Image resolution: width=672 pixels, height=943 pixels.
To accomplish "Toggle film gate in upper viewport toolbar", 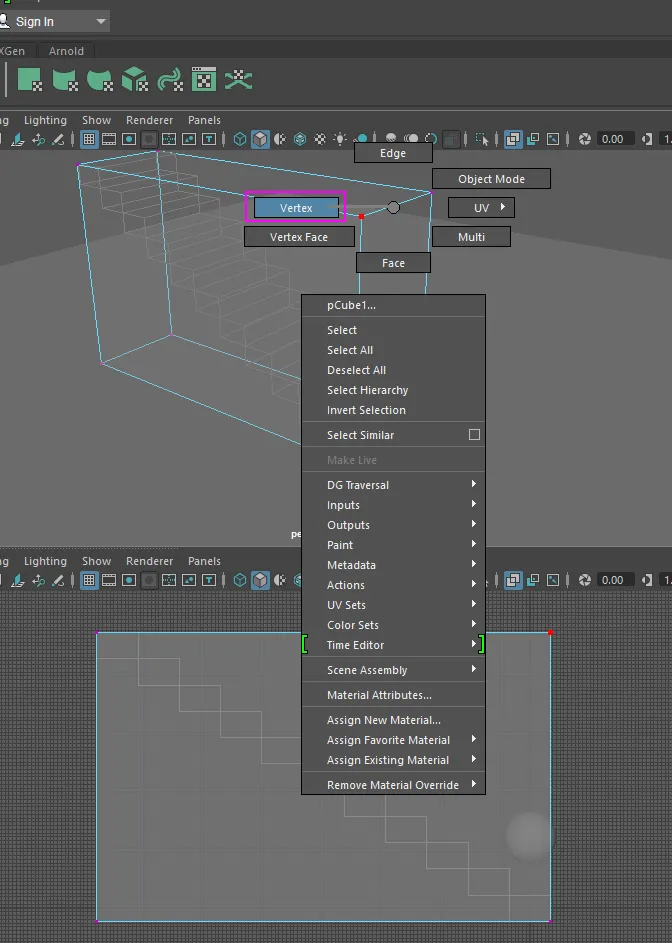I will [109, 140].
